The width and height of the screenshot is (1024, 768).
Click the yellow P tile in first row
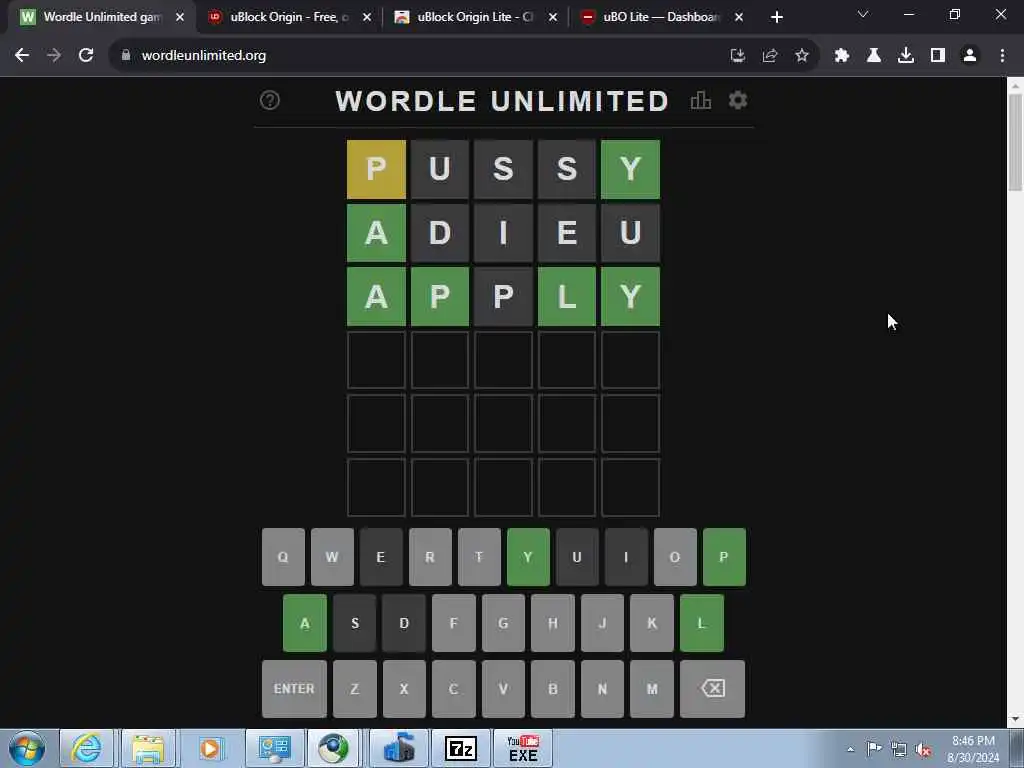tap(376, 169)
